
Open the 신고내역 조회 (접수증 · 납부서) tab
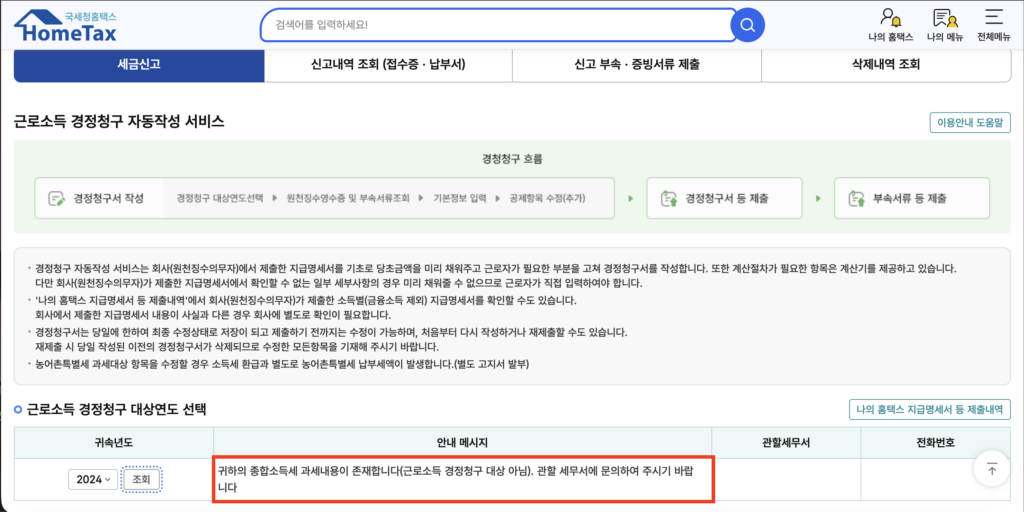pos(388,64)
